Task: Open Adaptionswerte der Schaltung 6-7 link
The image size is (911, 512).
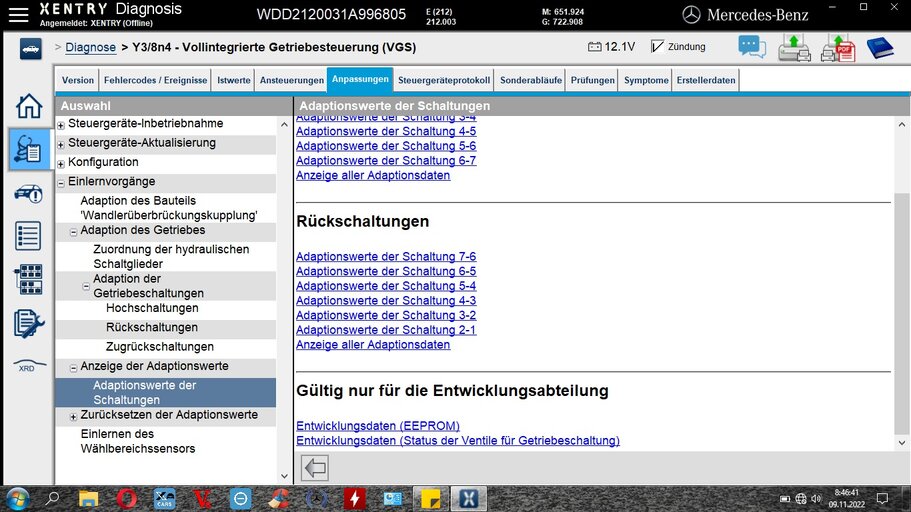Action: coord(386,160)
